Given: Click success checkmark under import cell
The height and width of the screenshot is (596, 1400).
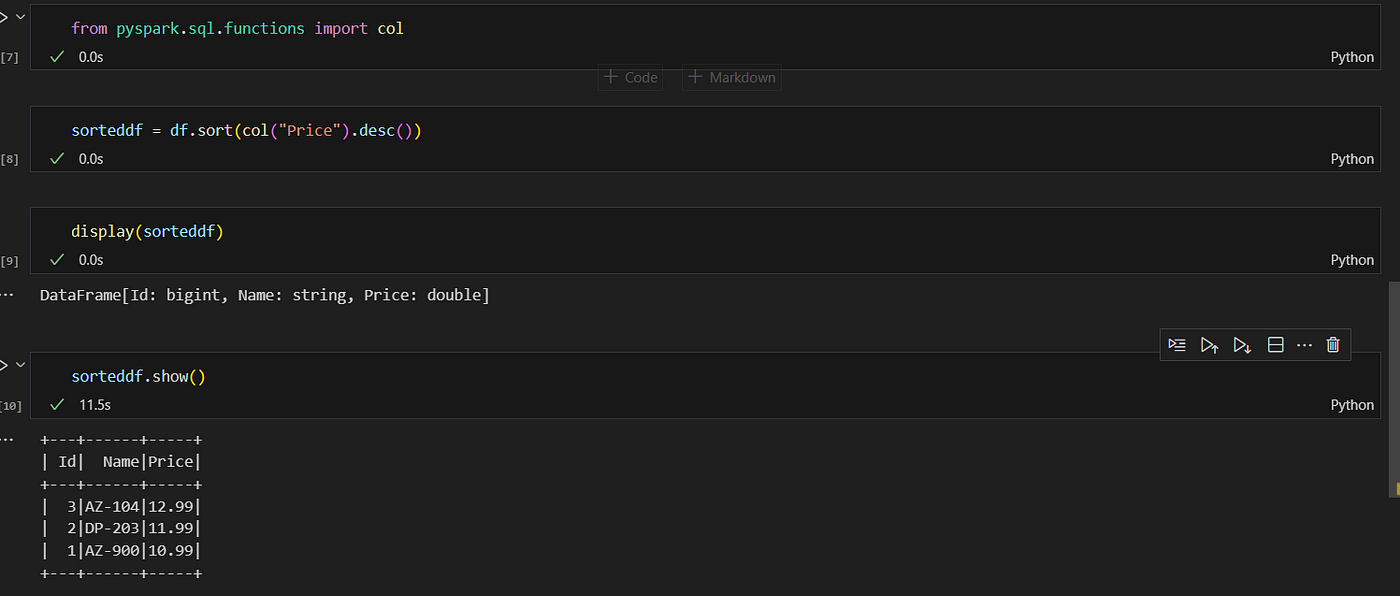Looking at the screenshot, I should click(x=57, y=57).
